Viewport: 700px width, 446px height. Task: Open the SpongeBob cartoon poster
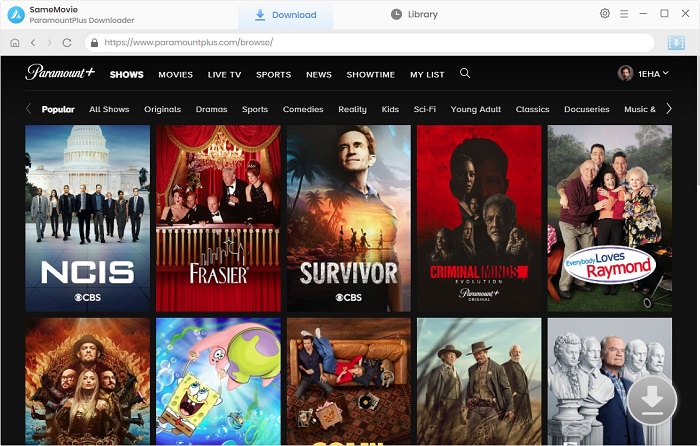coord(218,381)
